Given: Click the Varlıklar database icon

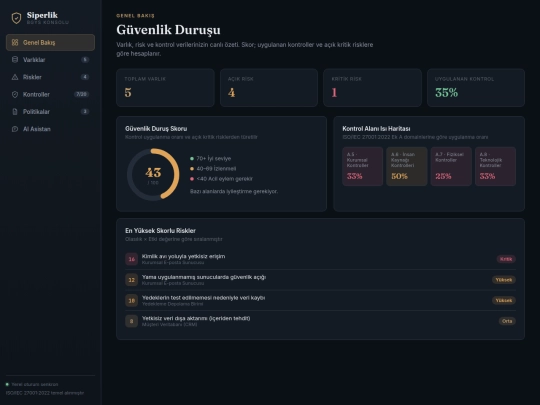Looking at the screenshot, I should click(x=15, y=60).
